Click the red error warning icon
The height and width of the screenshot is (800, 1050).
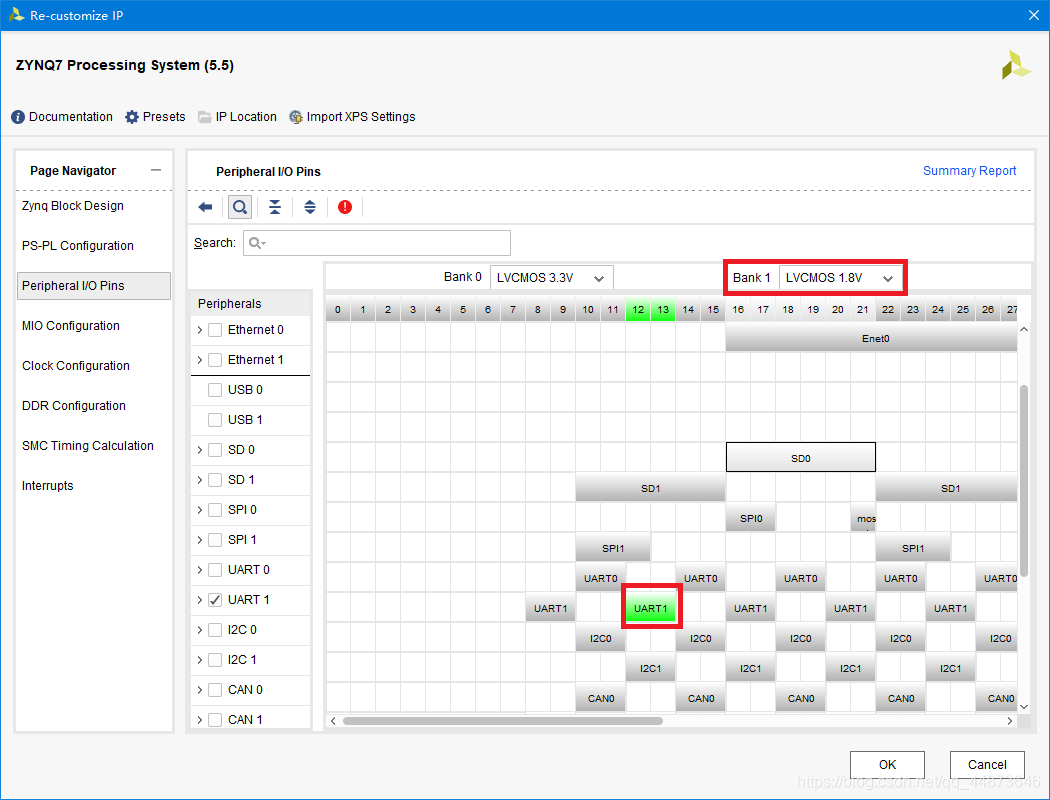345,207
